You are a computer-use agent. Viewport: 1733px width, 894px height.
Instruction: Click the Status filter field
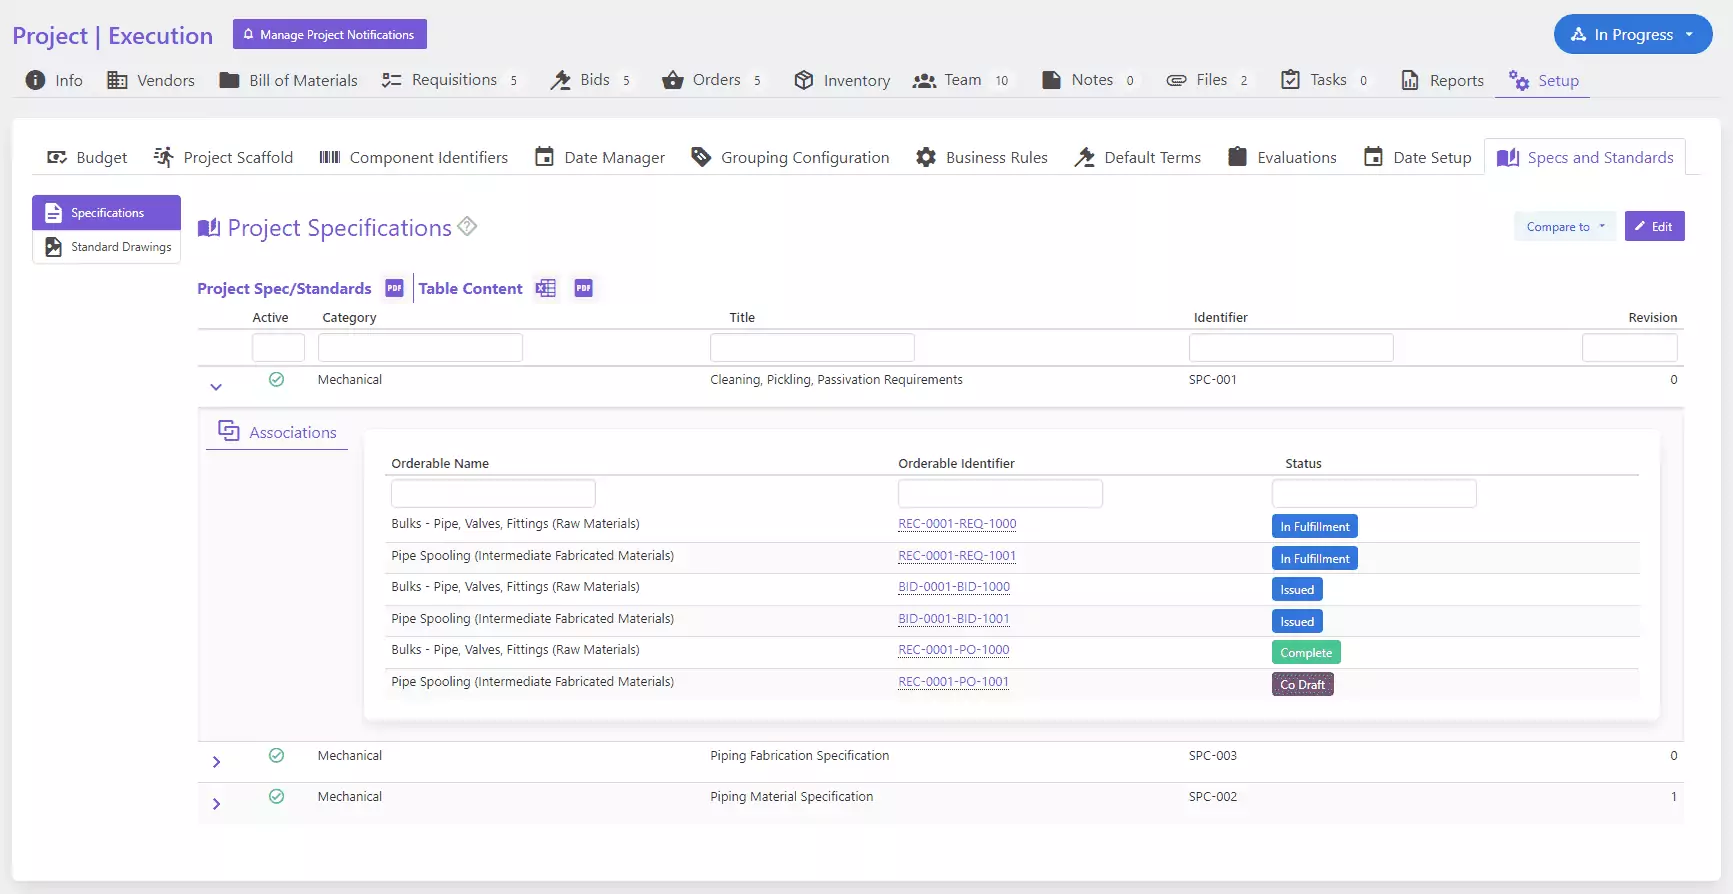pos(1374,493)
